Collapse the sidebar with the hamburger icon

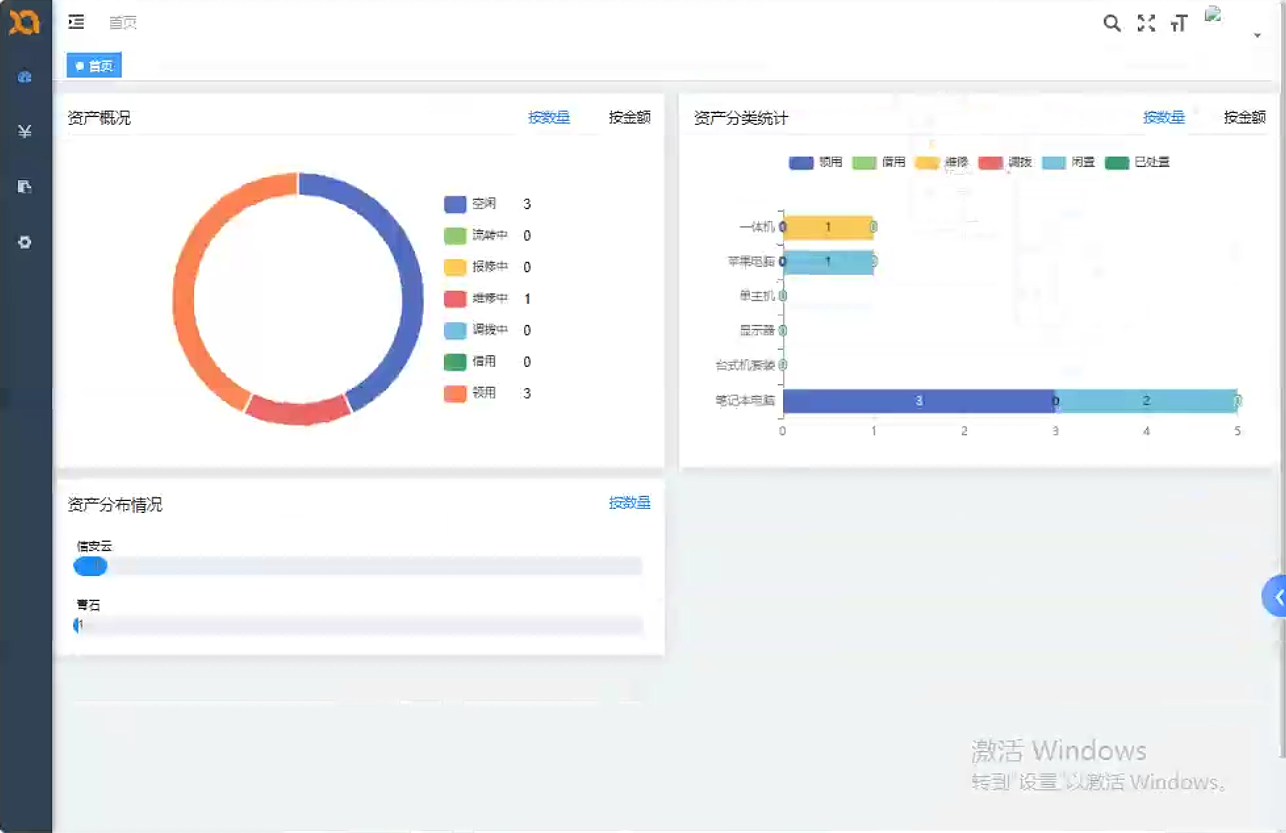pos(76,22)
